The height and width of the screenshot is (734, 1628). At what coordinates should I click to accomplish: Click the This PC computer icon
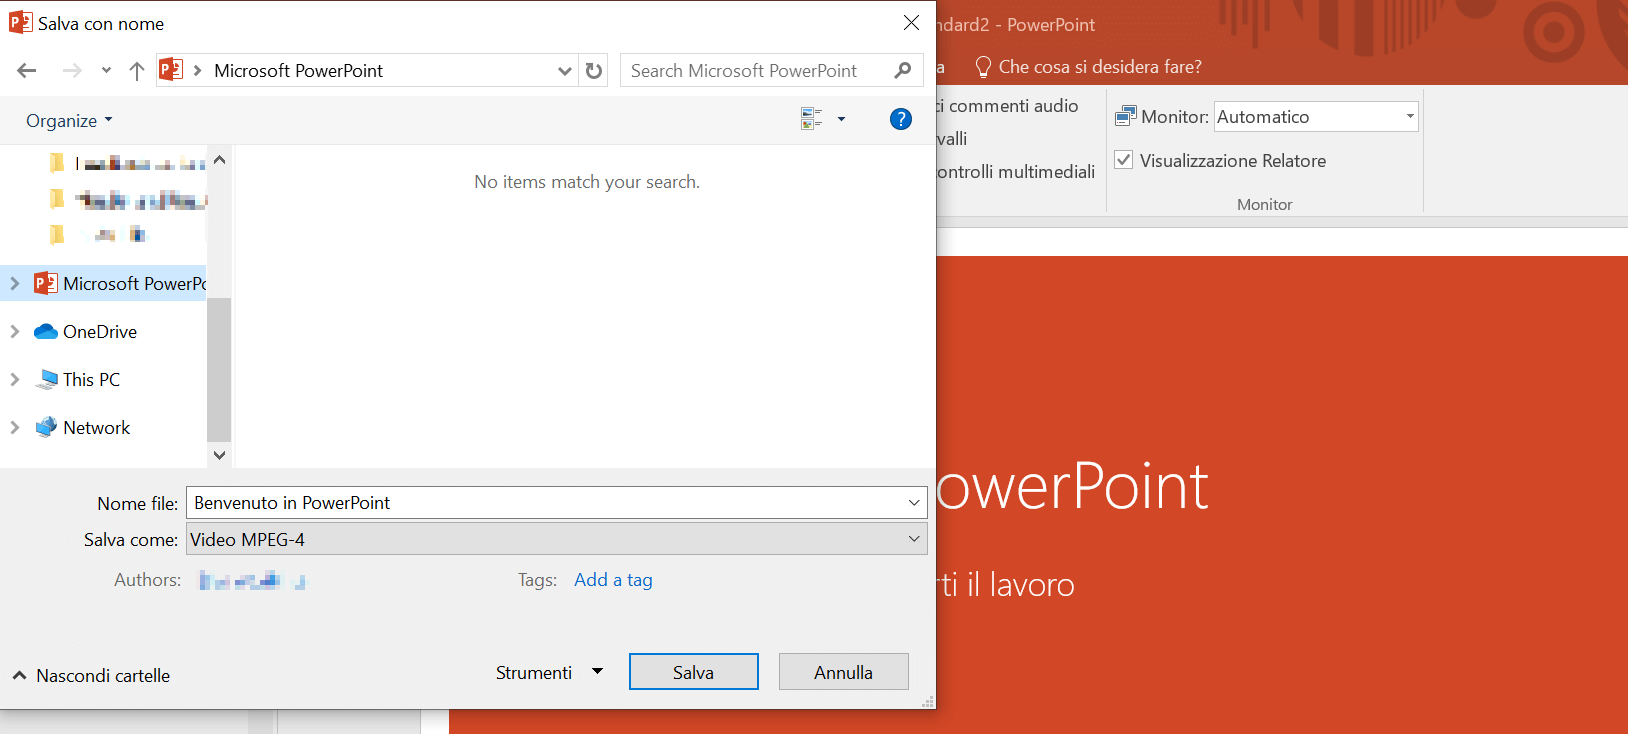pyautogui.click(x=46, y=380)
